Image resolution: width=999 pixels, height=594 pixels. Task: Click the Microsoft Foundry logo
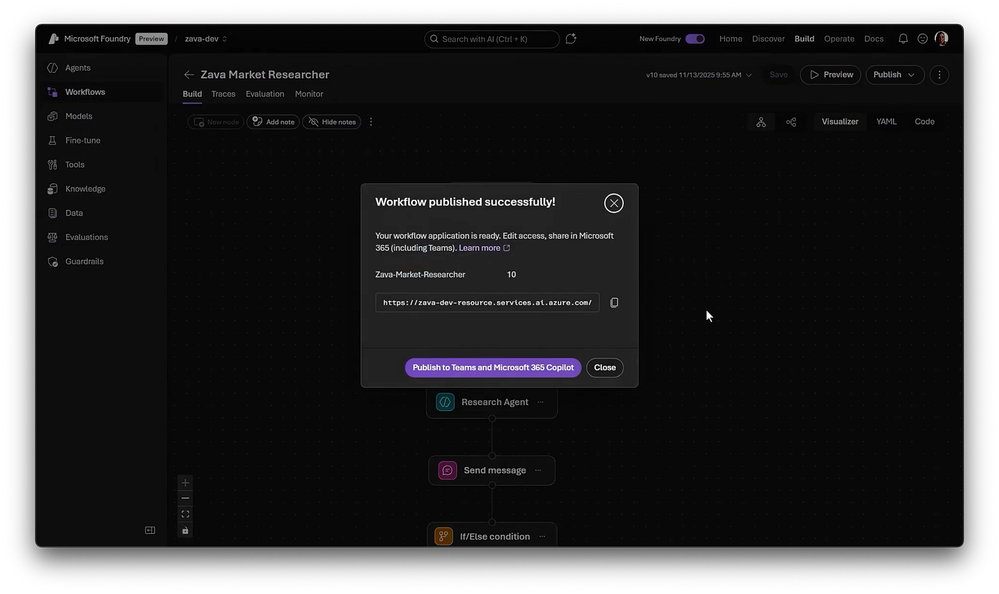pos(54,39)
